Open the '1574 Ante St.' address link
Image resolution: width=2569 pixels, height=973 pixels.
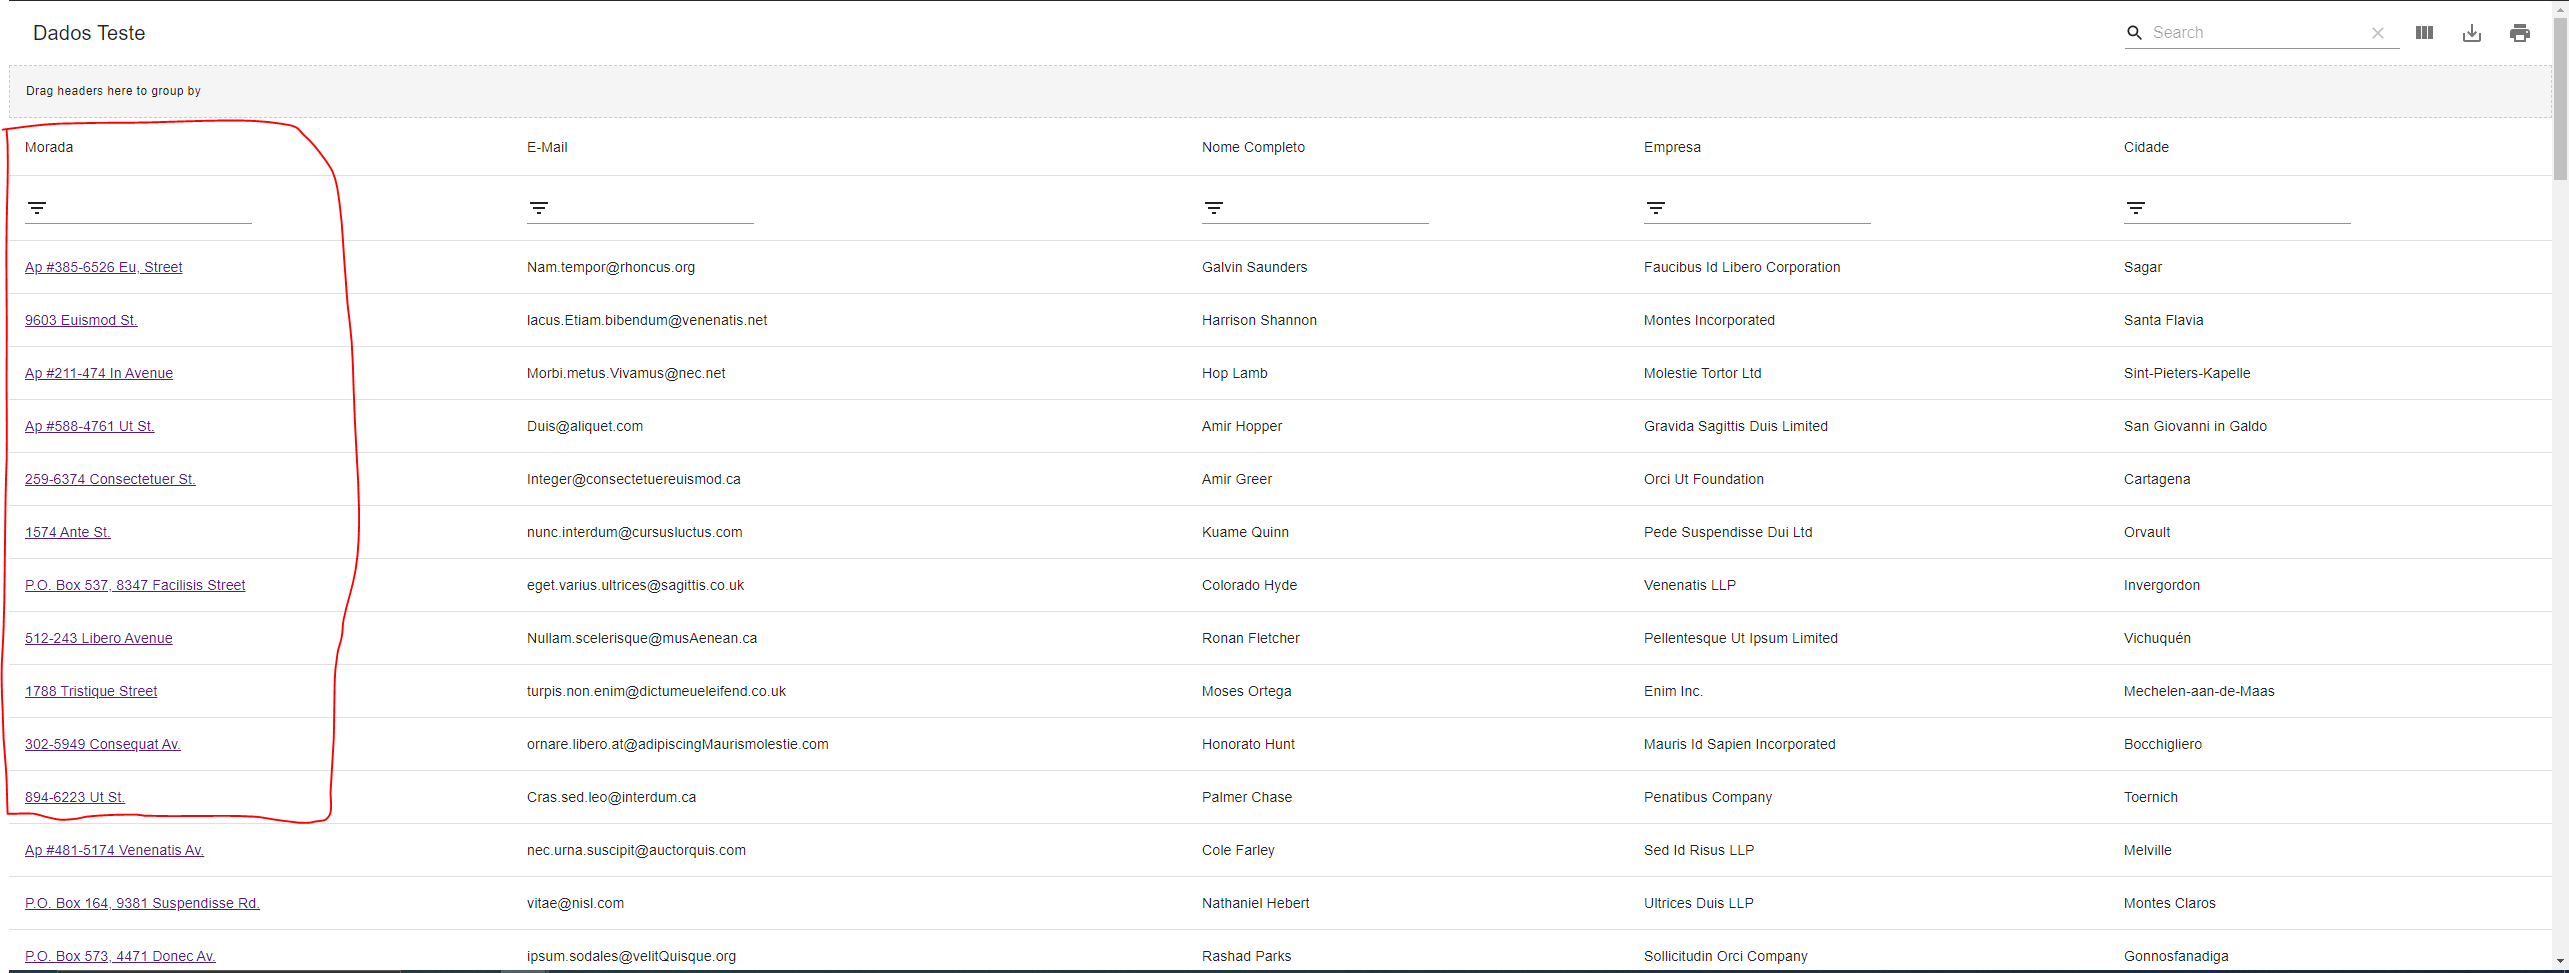tap(67, 532)
